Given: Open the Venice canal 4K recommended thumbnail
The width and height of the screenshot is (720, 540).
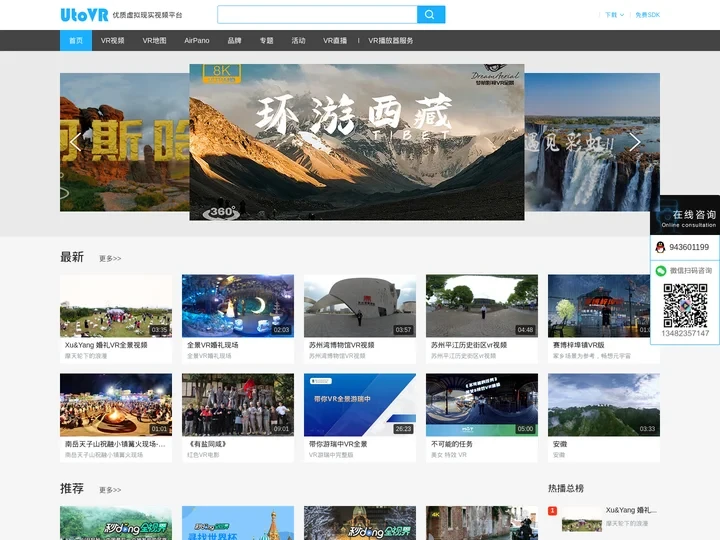Looking at the screenshot, I should (x=482, y=523).
